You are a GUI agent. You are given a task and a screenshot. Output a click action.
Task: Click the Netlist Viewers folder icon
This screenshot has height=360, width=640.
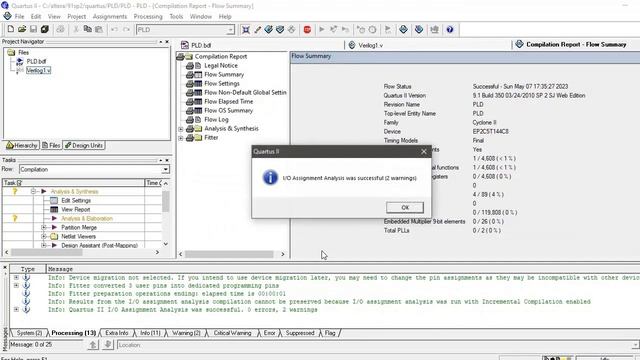point(54,236)
